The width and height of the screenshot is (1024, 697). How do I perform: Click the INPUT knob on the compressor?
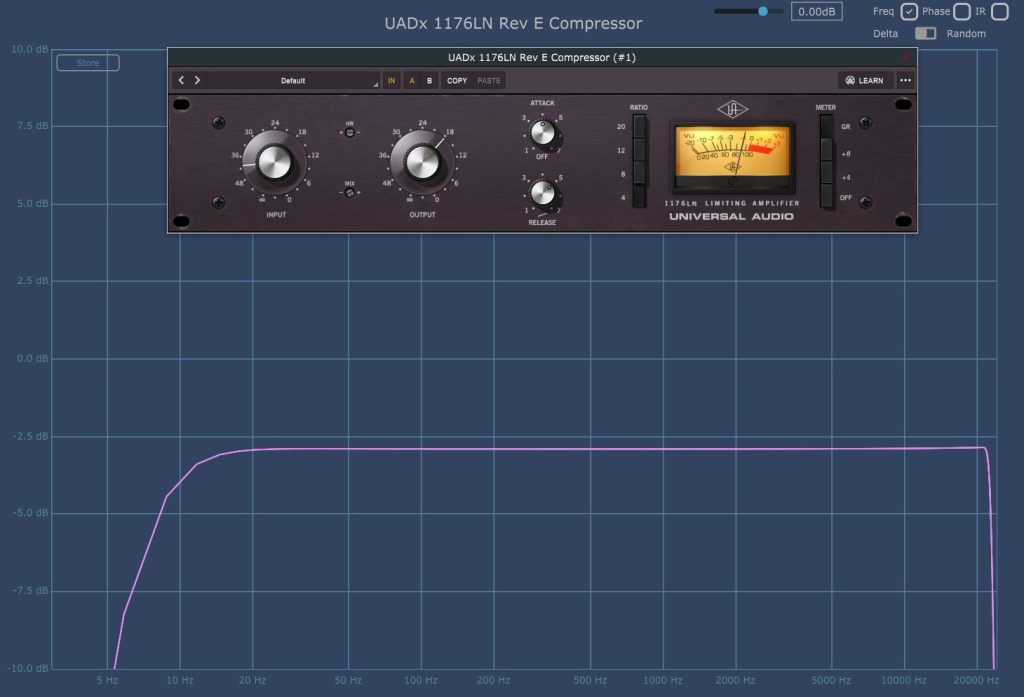[274, 160]
